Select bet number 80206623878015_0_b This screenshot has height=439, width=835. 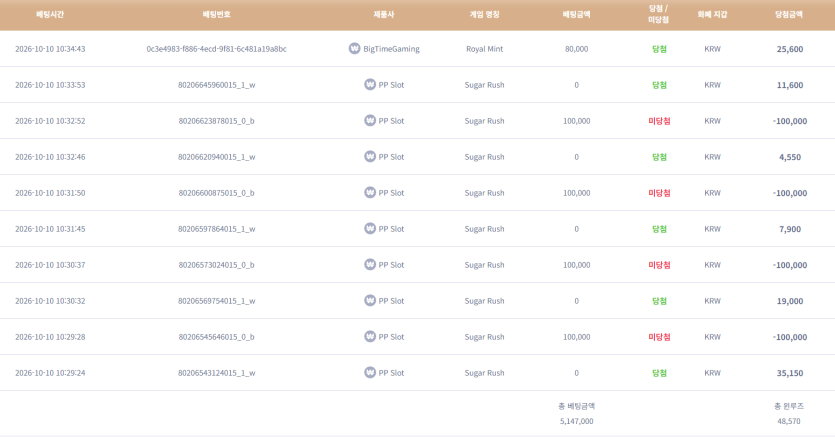click(217, 121)
